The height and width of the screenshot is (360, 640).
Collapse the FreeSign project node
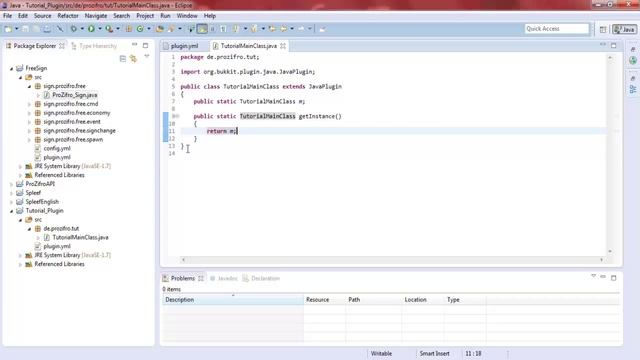click(x=11, y=69)
